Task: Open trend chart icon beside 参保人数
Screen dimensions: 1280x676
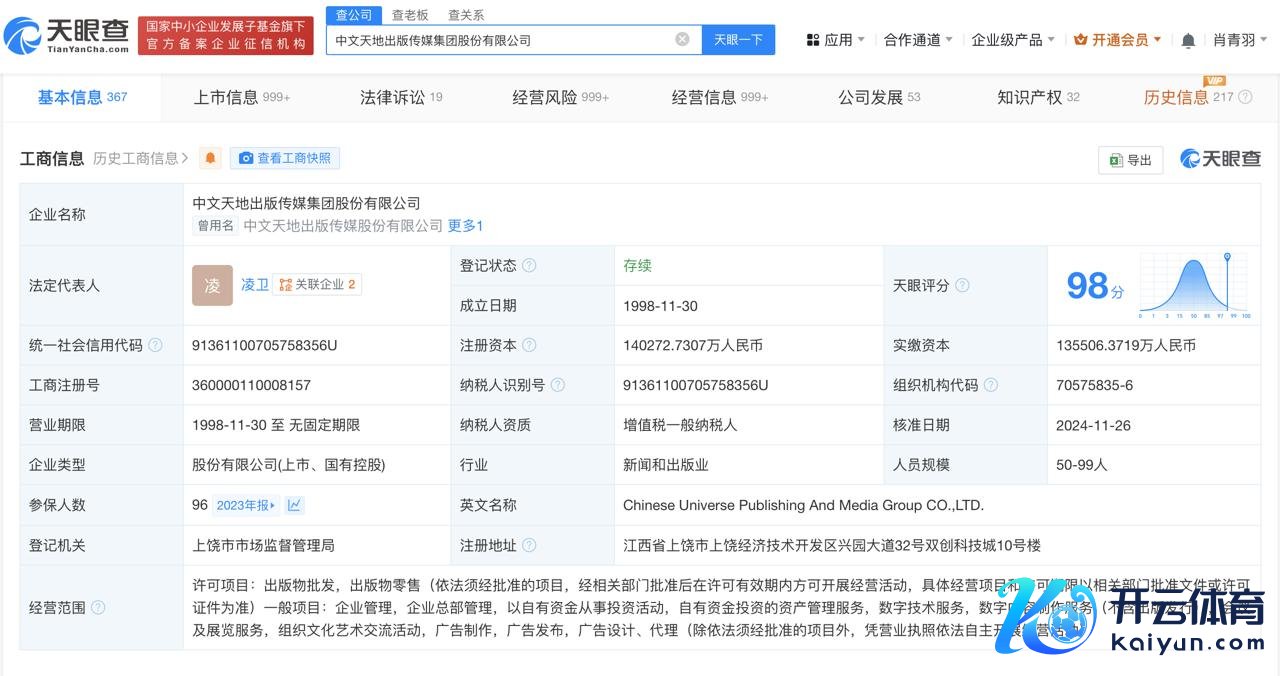Action: pyautogui.click(x=295, y=505)
